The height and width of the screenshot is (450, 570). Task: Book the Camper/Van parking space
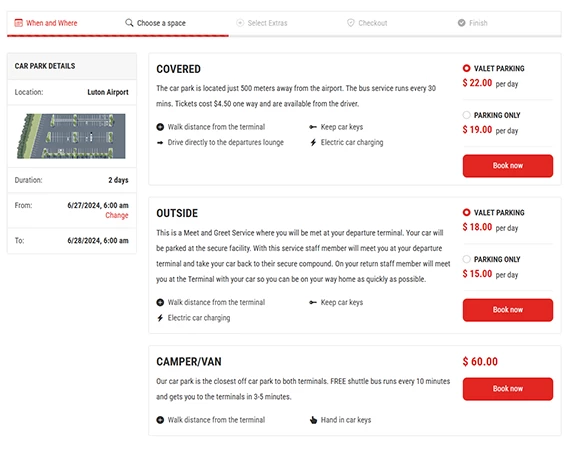tap(507, 389)
